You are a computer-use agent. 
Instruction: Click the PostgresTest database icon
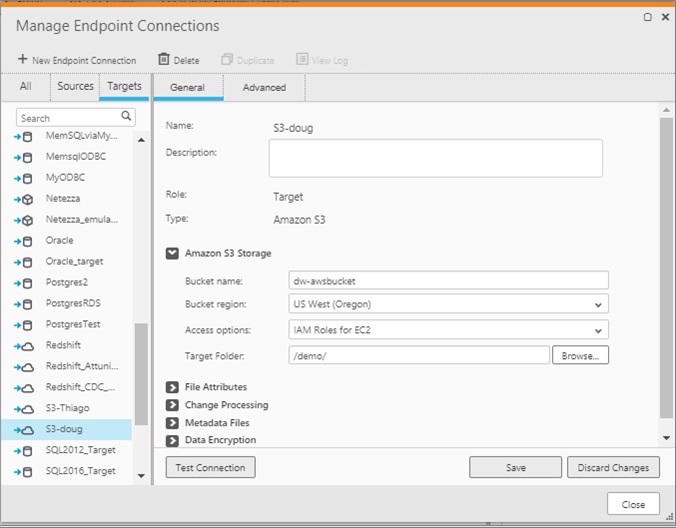pyautogui.click(x=27, y=325)
